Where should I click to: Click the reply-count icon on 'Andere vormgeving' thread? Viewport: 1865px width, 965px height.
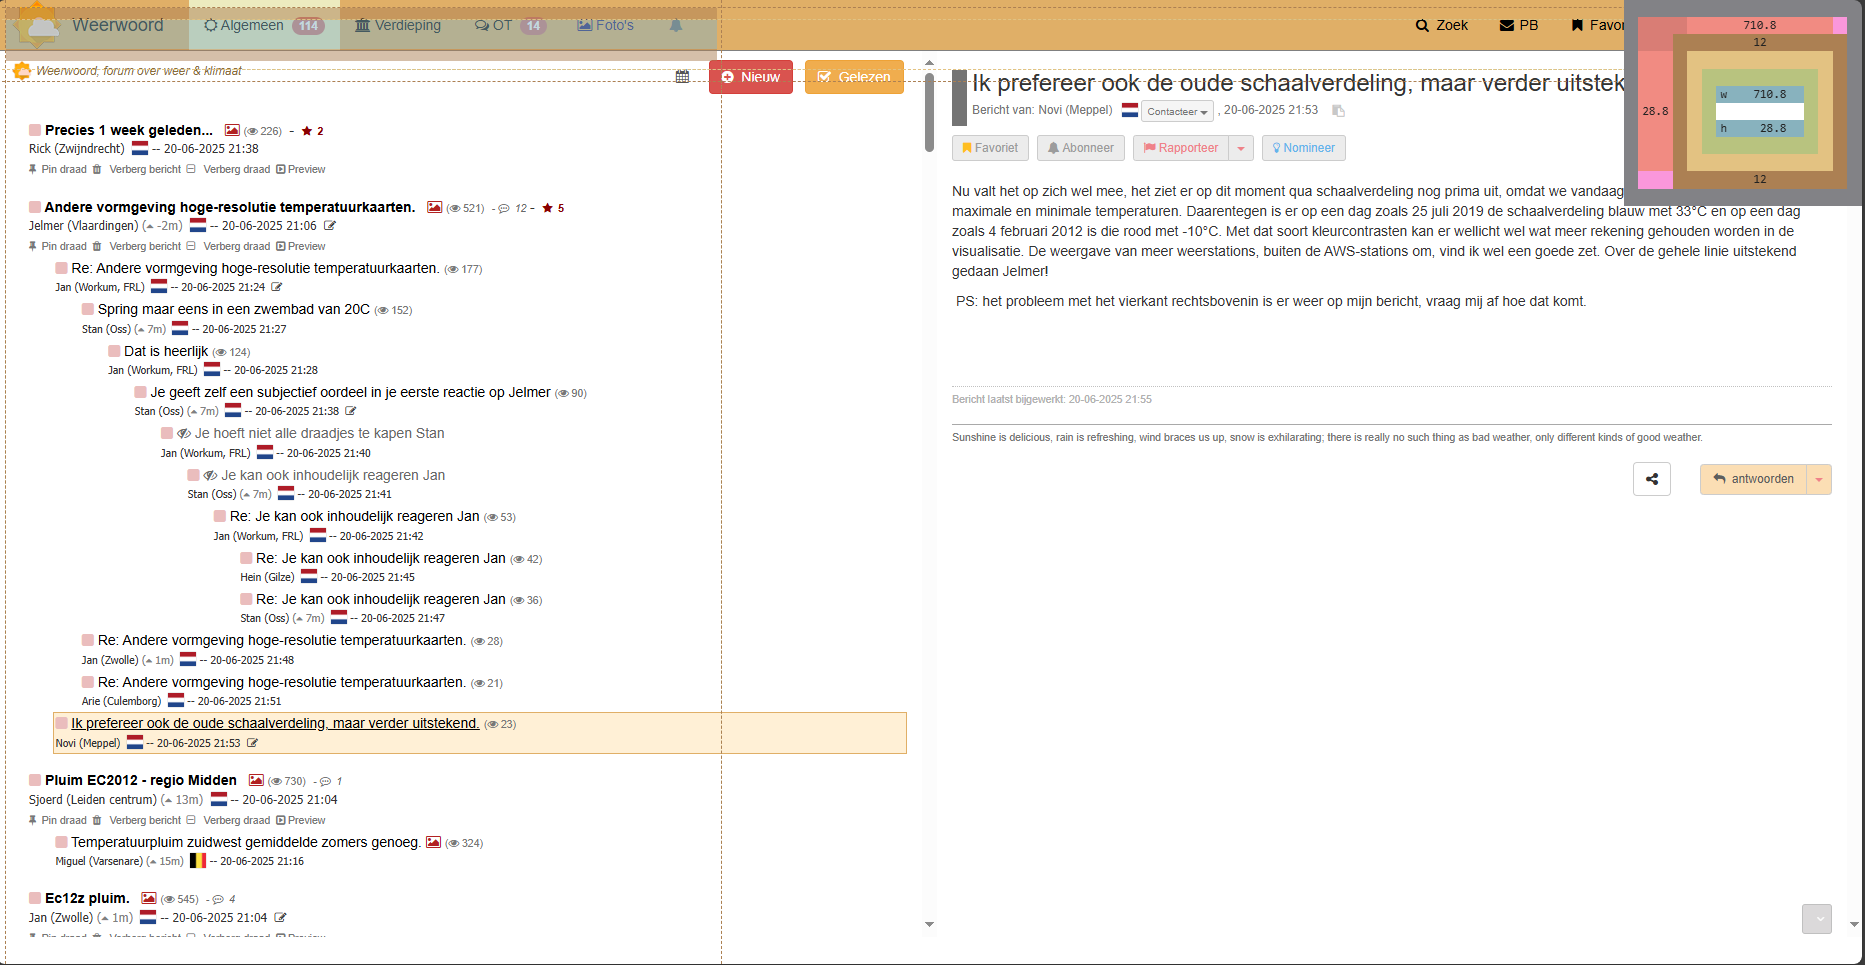click(x=504, y=208)
